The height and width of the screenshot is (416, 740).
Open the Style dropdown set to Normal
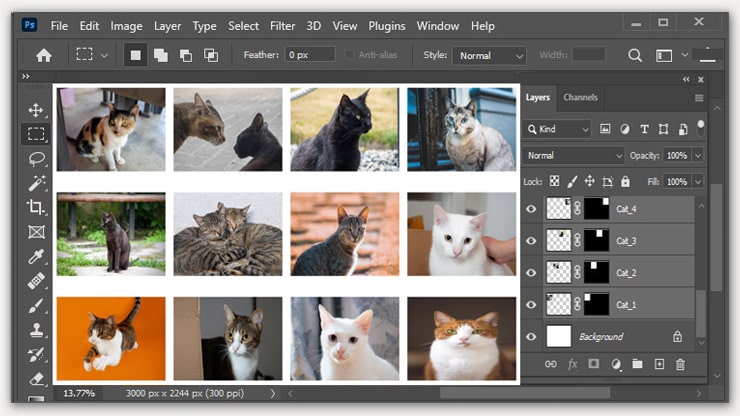pos(488,56)
